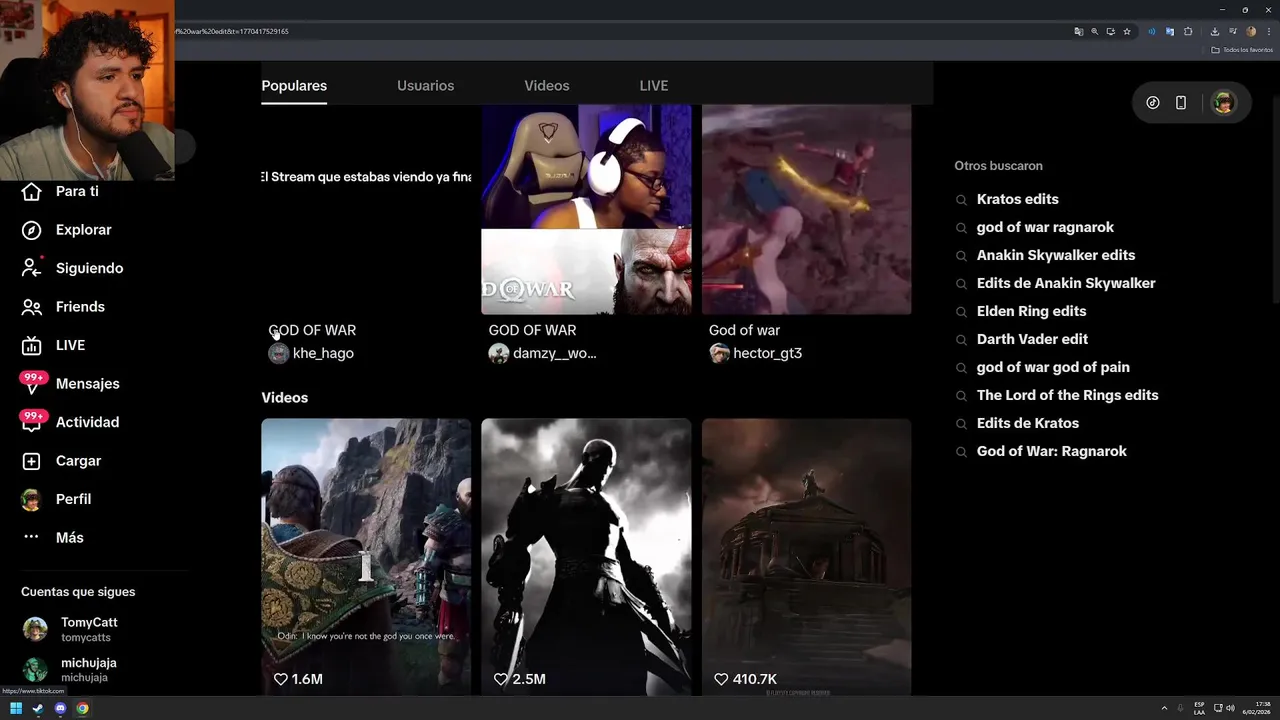Open Discord from the taskbar
This screenshot has height=720, width=1280.
tap(60, 709)
